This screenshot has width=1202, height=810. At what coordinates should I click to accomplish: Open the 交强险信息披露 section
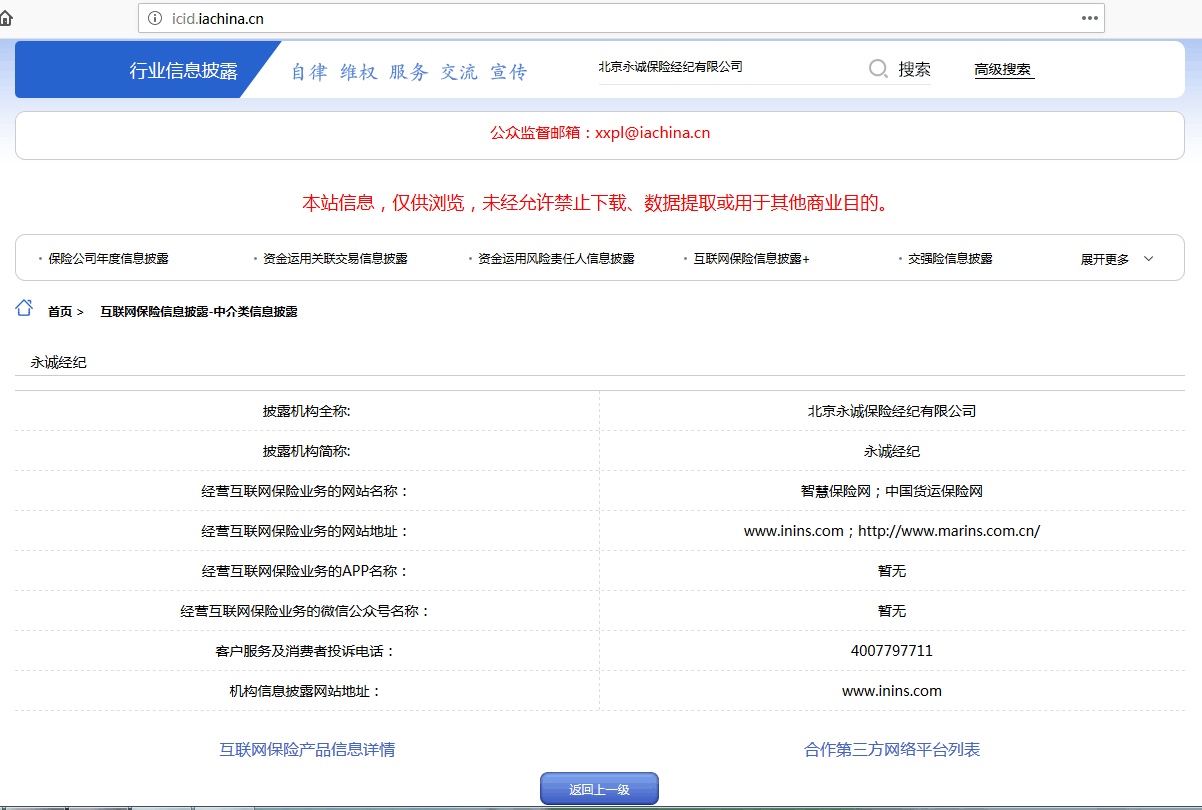click(949, 259)
